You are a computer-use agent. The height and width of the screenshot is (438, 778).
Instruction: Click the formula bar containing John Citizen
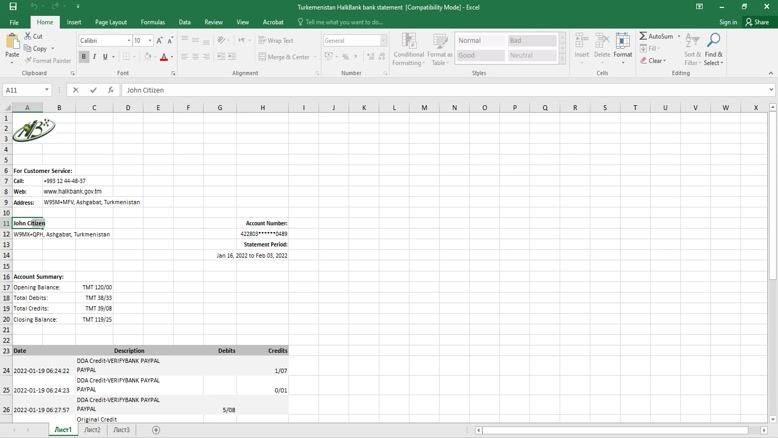point(440,90)
